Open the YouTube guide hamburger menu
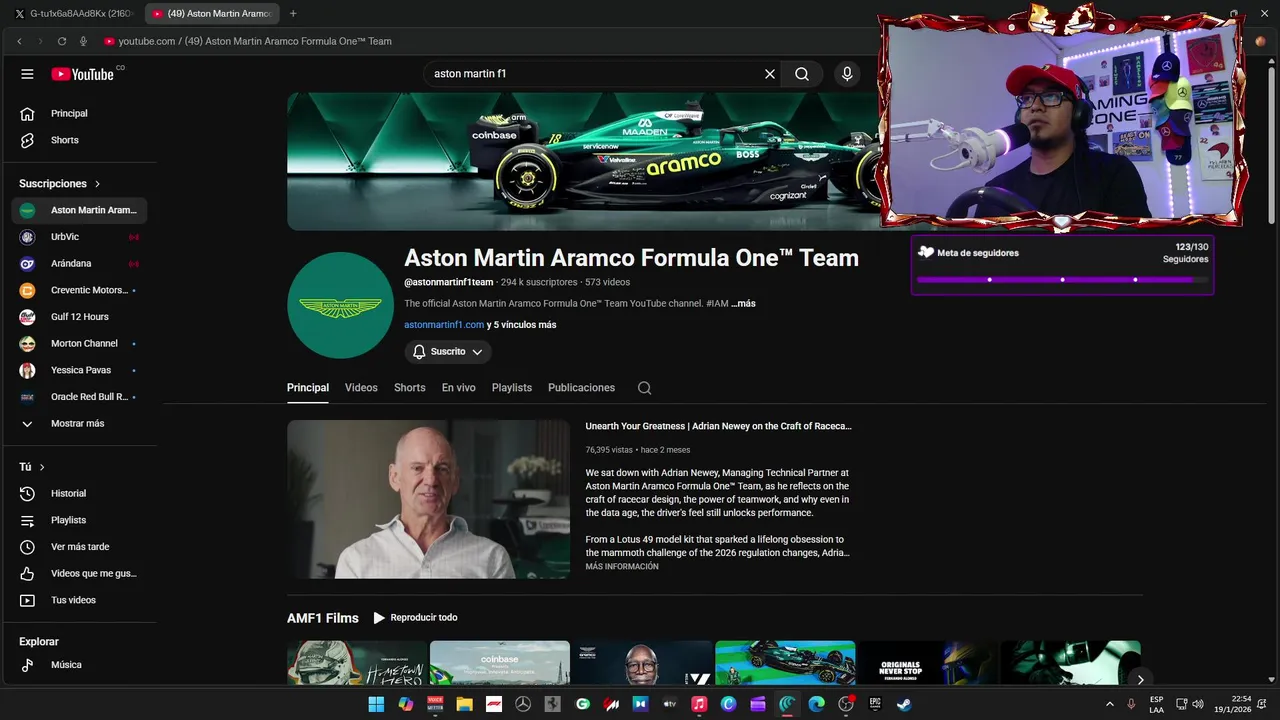This screenshot has height=720, width=1280. click(27, 74)
